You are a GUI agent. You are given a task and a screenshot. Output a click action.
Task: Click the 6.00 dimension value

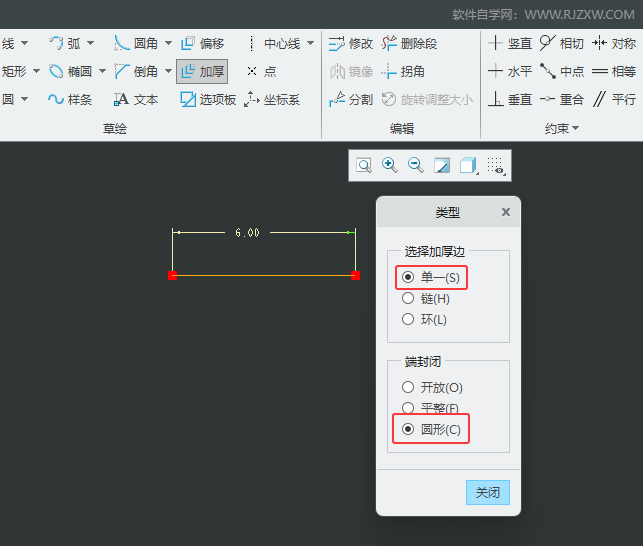point(247,233)
